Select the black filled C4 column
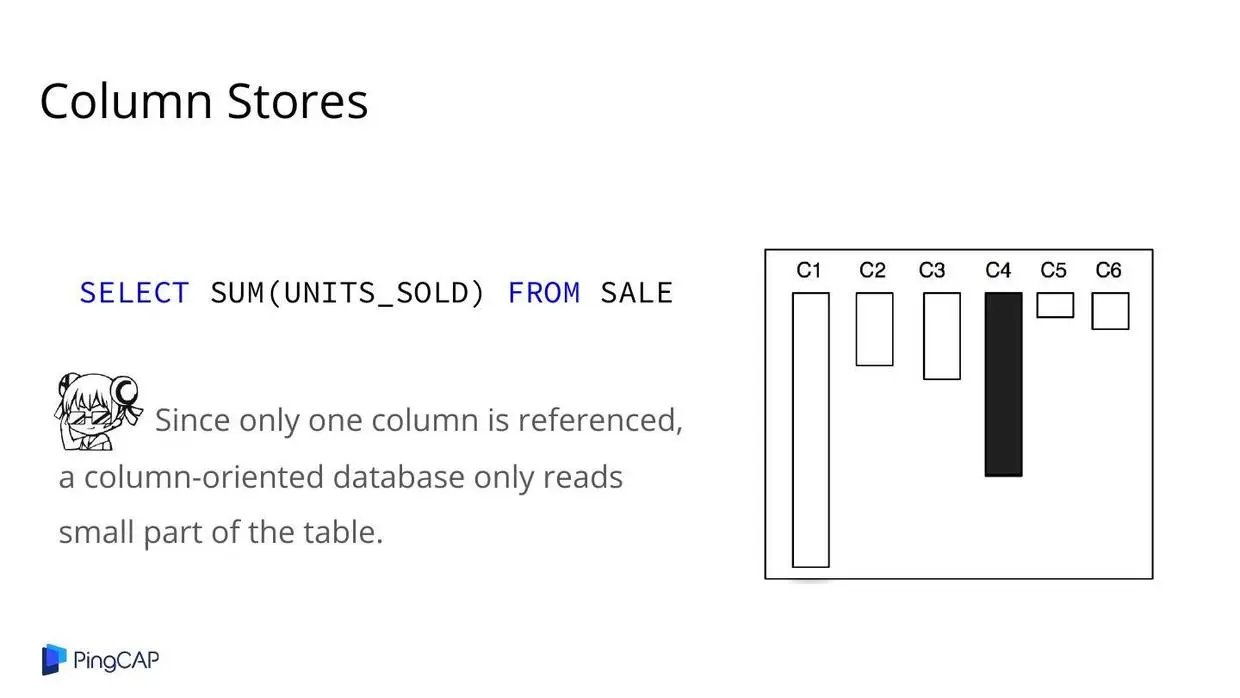The width and height of the screenshot is (1240, 698). point(1003,384)
